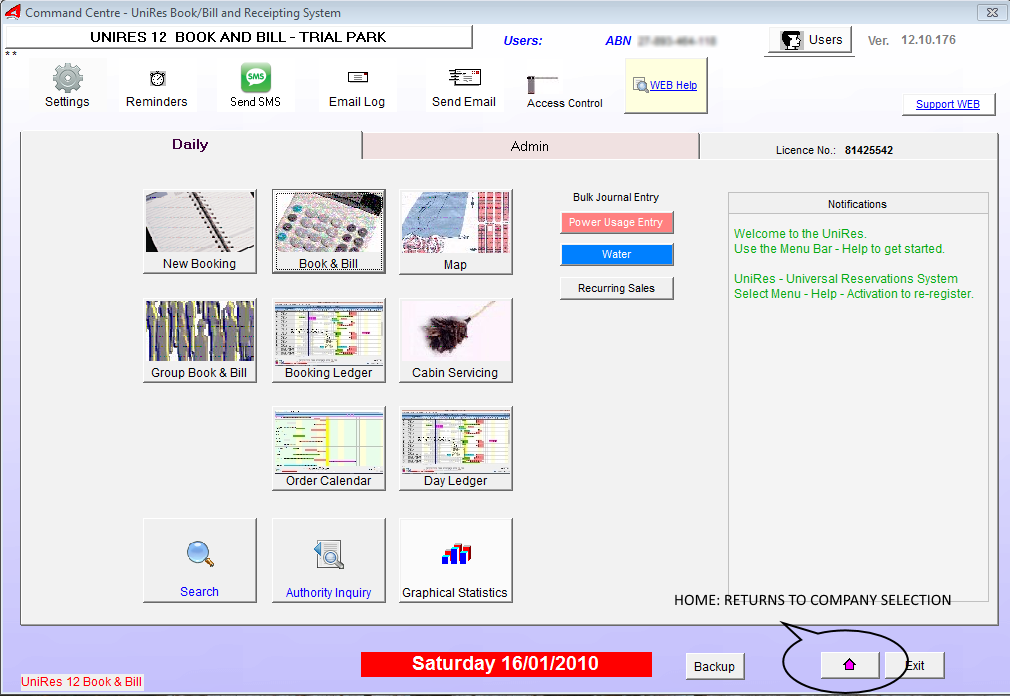This screenshot has width=1010, height=696.
Task: Switch to the Admin tab
Action: [x=529, y=146]
